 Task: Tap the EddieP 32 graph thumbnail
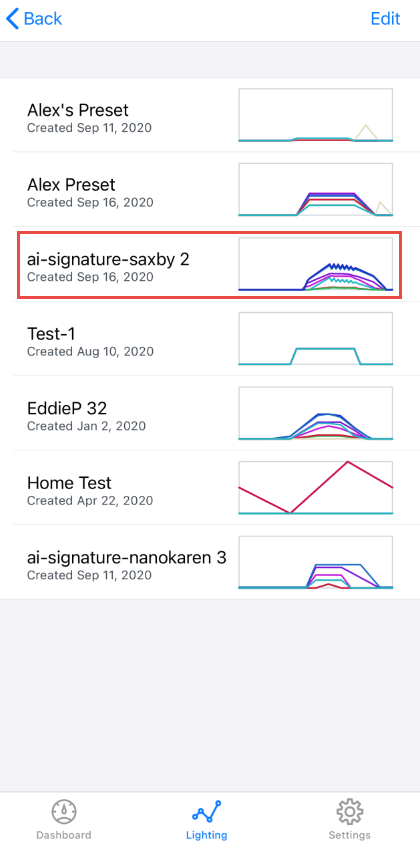tap(316, 414)
